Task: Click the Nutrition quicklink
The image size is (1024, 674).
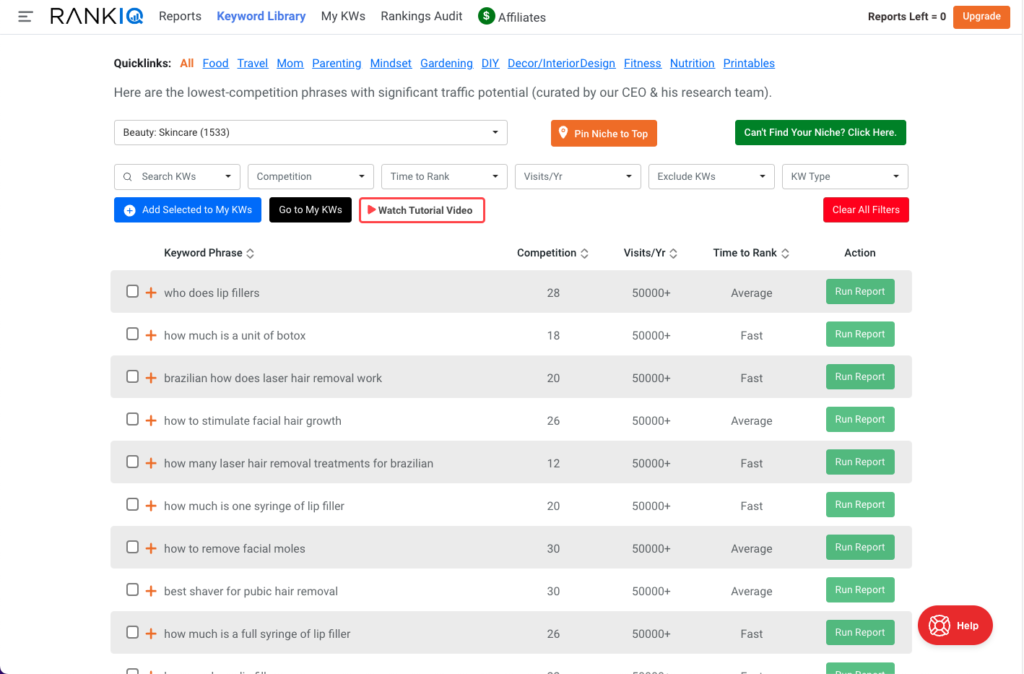Action: [692, 63]
